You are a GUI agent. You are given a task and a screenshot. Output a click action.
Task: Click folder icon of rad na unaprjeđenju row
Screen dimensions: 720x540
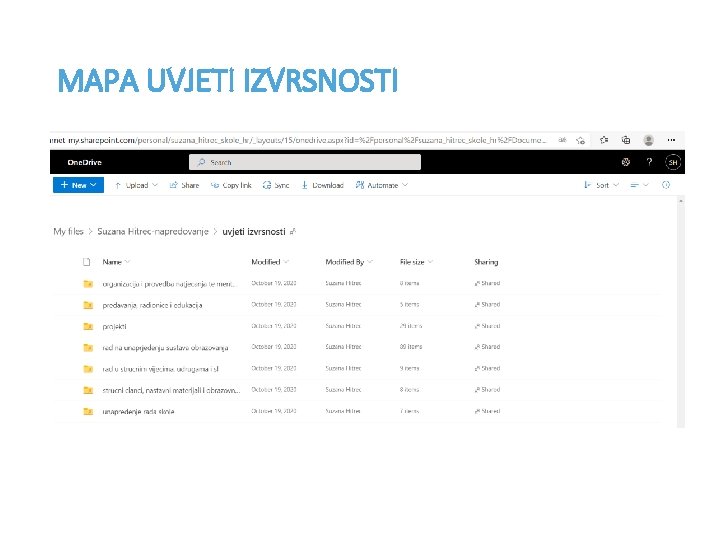tap(88, 348)
